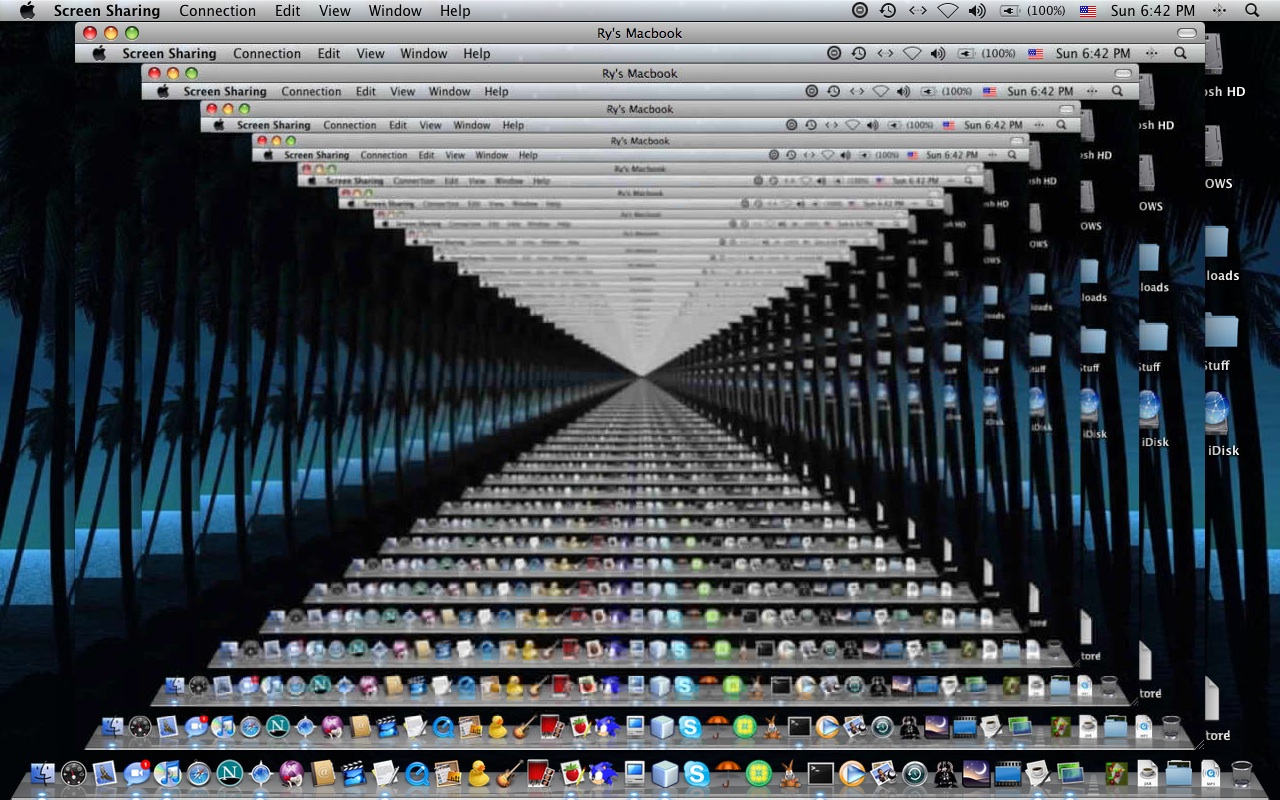The image size is (1280, 800).
Task: Open the Trash in the bottommost dock
Action: (1242, 773)
